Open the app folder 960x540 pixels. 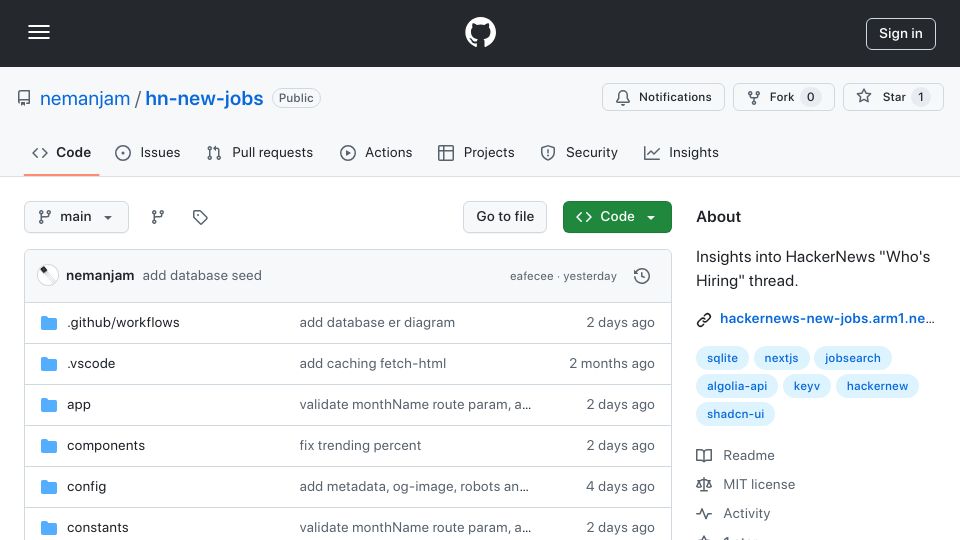click(x=79, y=405)
